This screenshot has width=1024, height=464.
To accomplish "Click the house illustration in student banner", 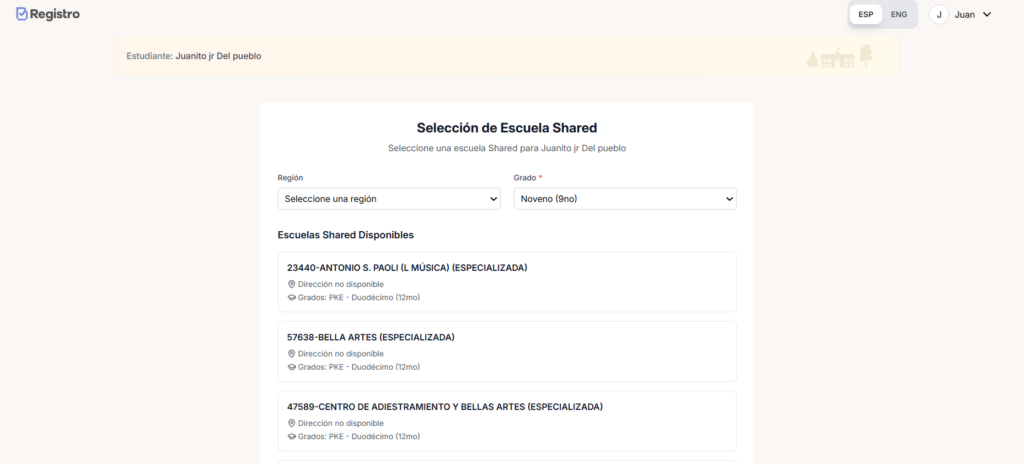I will tap(837, 59).
